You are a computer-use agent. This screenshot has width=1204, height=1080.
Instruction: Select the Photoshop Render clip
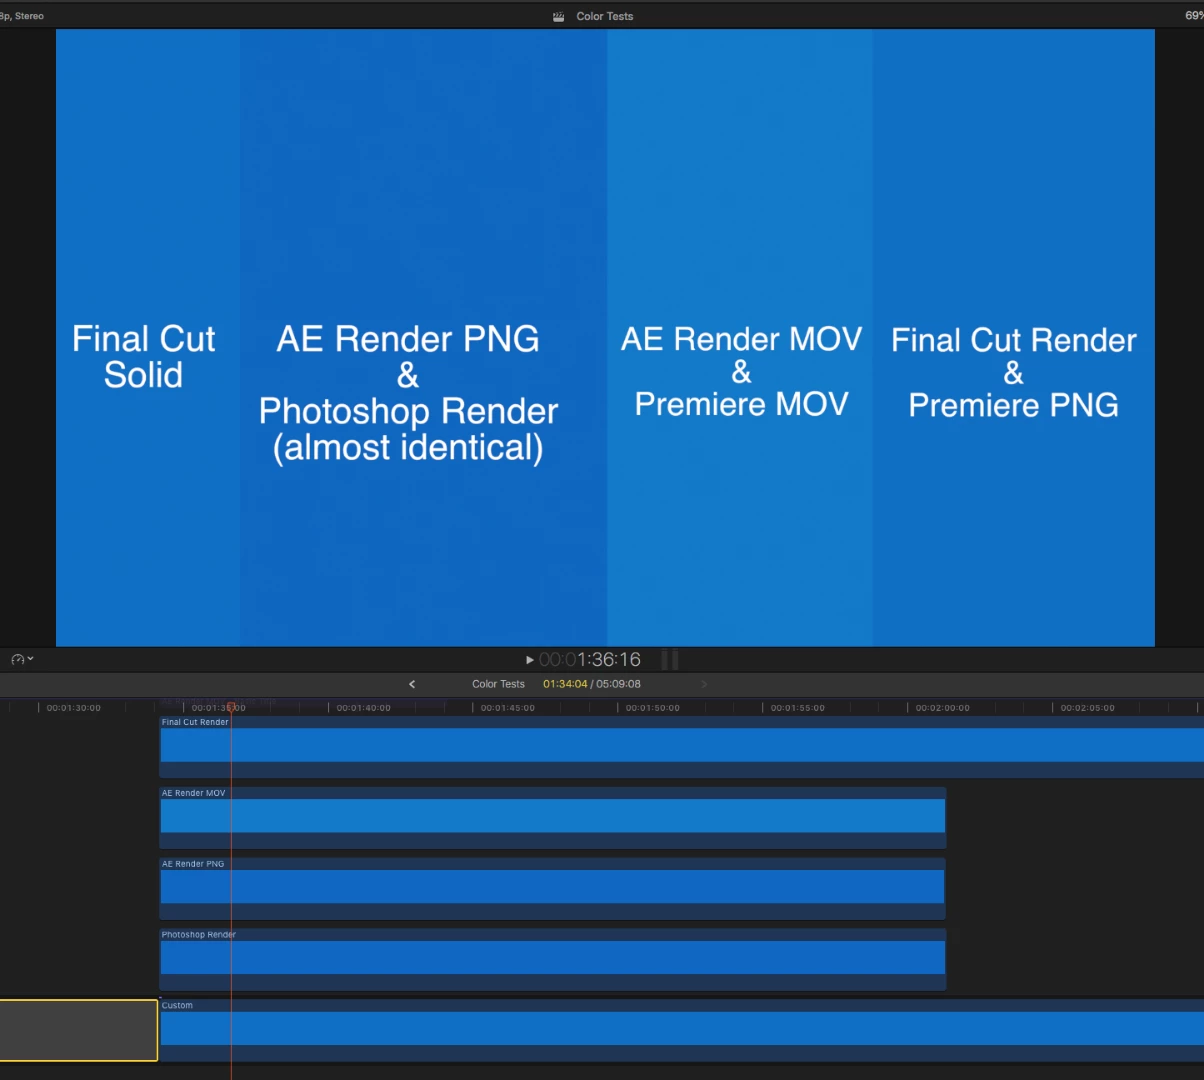pyautogui.click(x=553, y=959)
